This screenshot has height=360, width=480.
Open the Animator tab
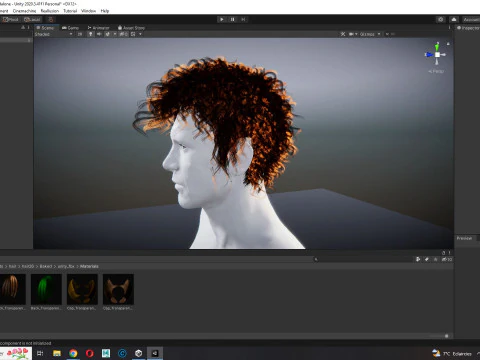point(98,28)
